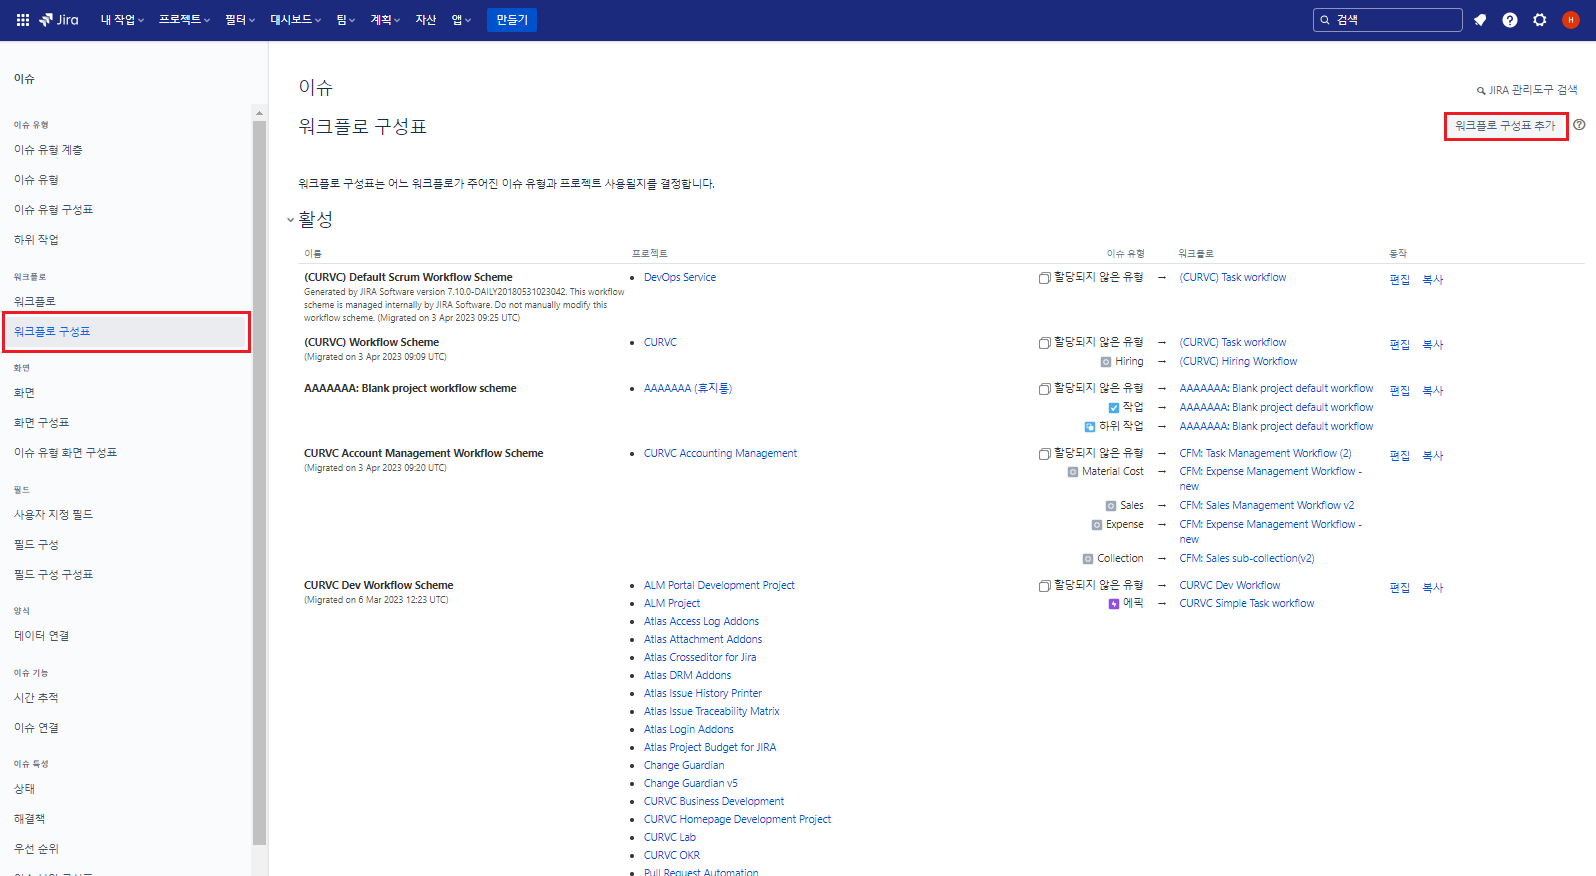
Task: Open 이슈 유형 계층 in sidebar
Action: click(x=48, y=150)
